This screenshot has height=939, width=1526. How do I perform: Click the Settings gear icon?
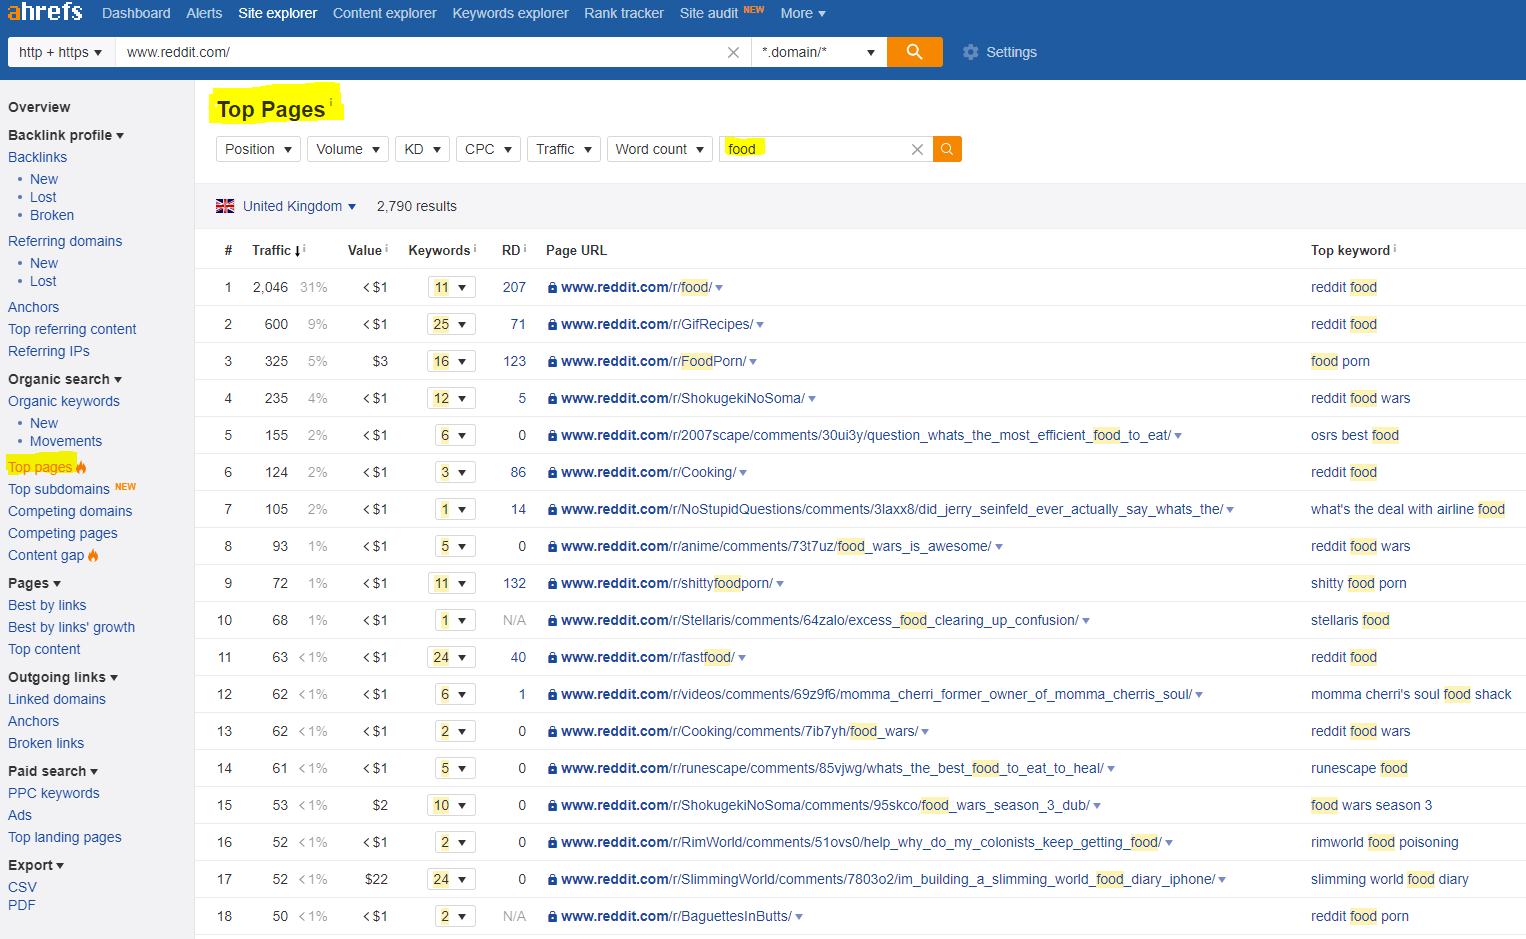(970, 52)
